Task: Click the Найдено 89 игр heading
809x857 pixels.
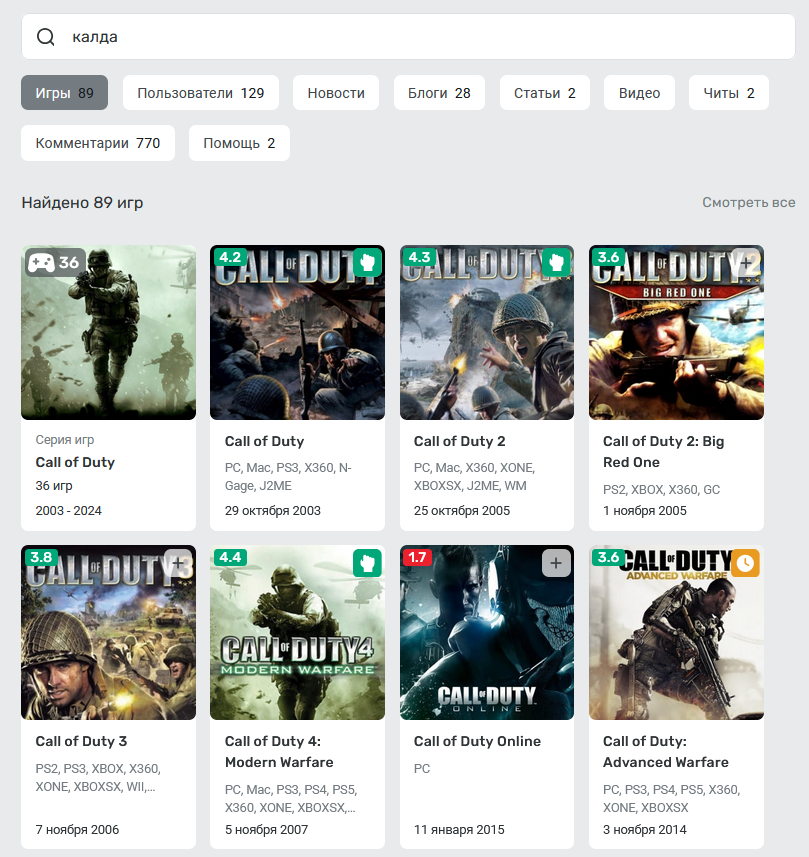Action: coord(82,203)
